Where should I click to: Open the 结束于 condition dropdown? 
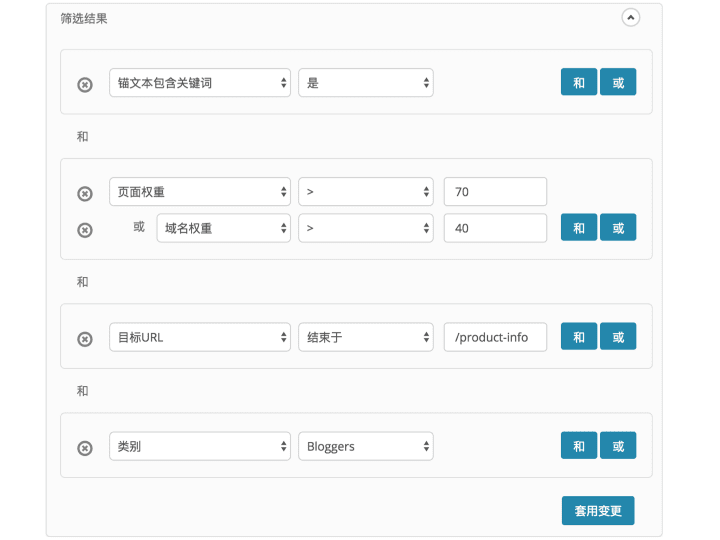pos(366,337)
